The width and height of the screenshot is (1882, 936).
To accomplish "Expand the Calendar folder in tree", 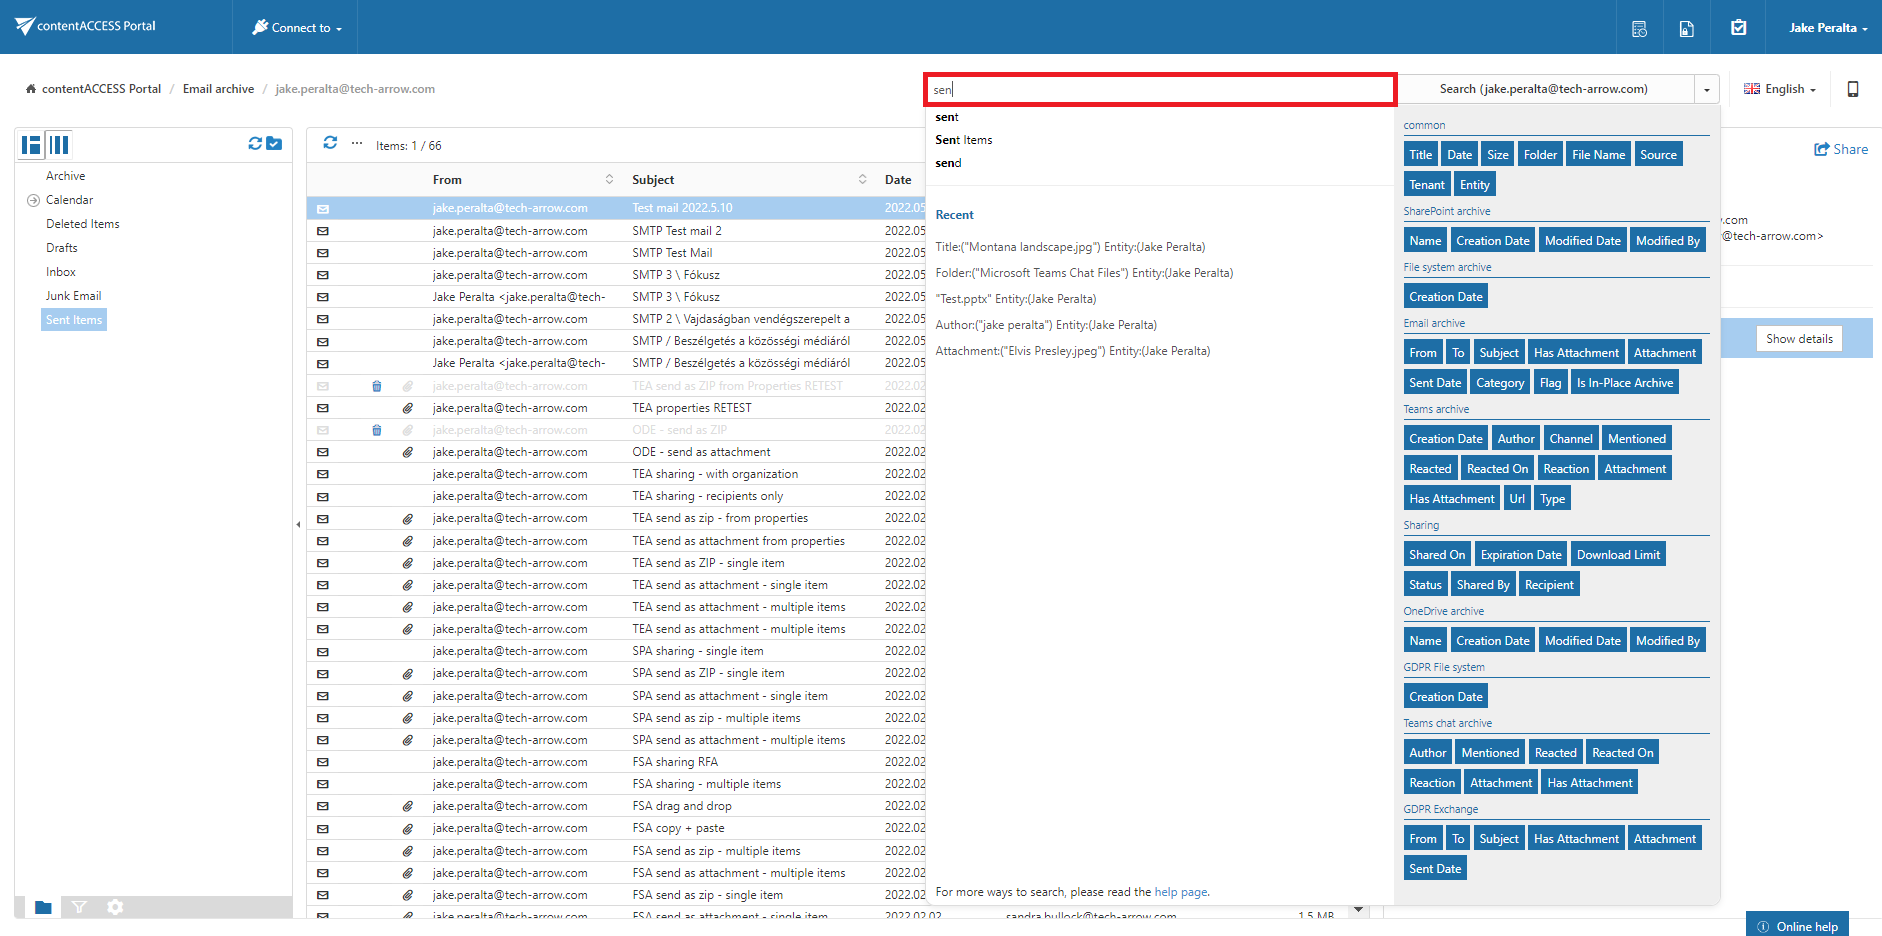I will click(x=33, y=200).
